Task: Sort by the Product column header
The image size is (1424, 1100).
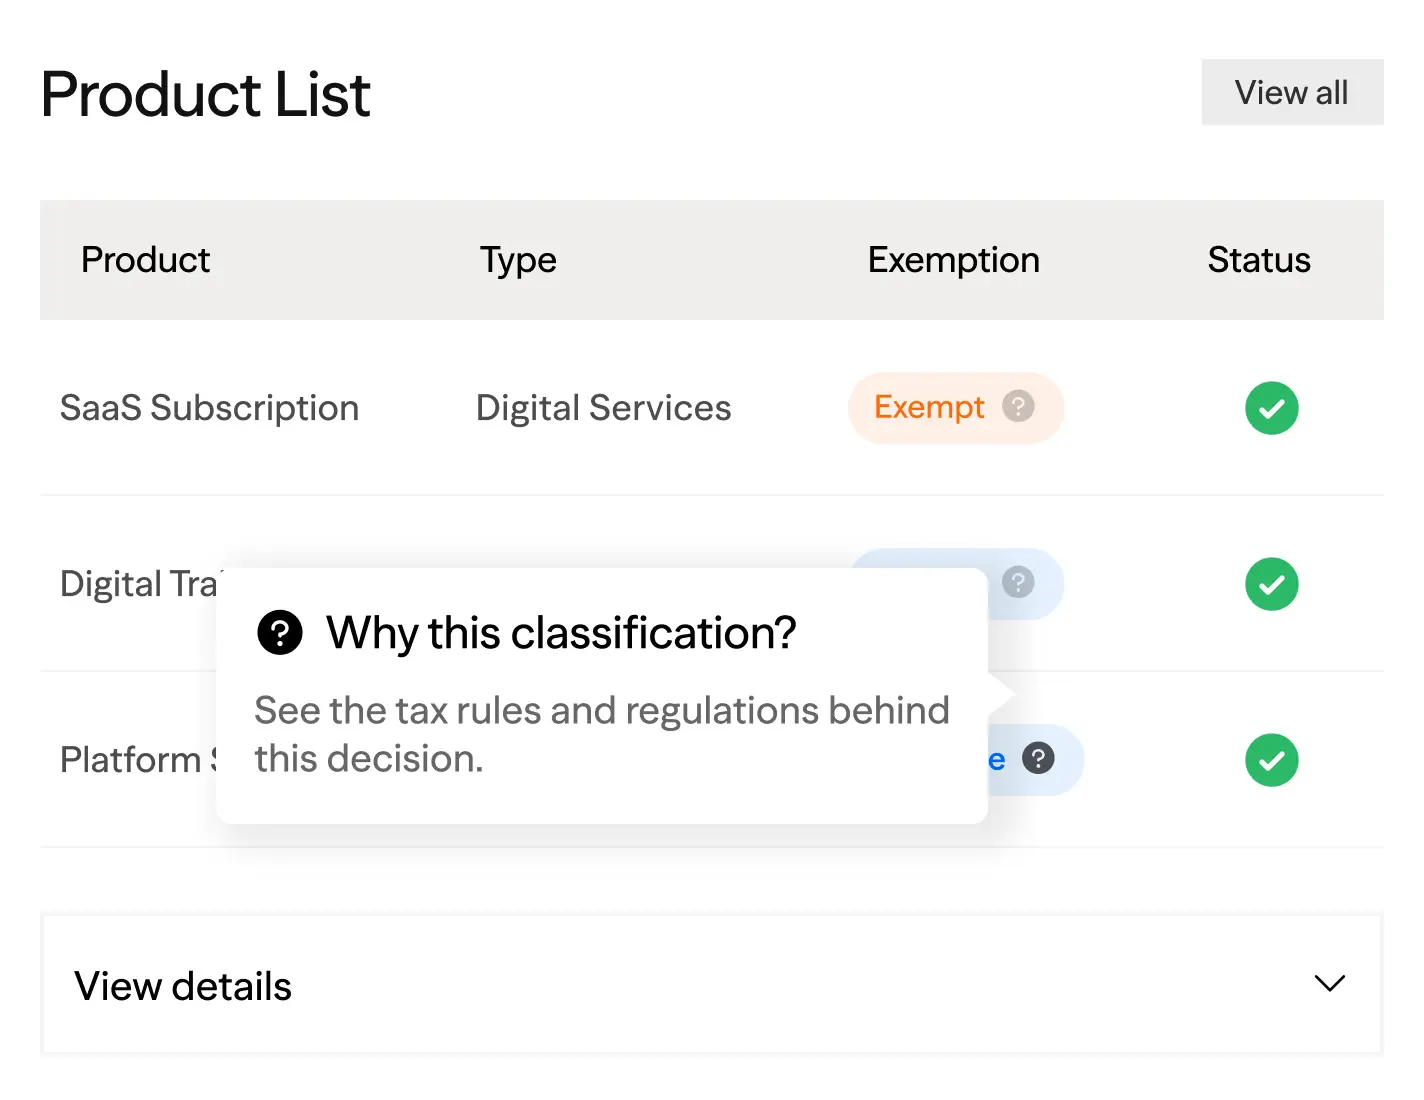Action: coord(145,260)
